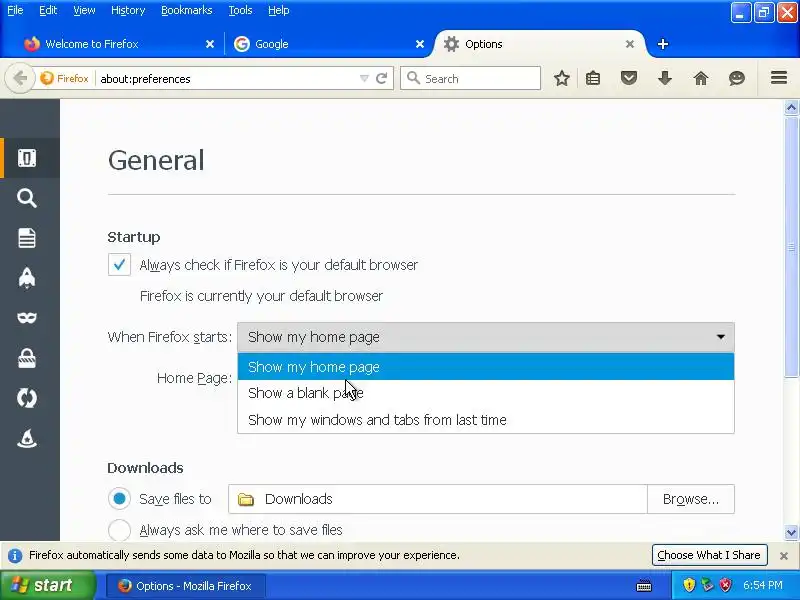Open the Search preferences magnifier icon
The height and width of the screenshot is (600, 800).
27,198
